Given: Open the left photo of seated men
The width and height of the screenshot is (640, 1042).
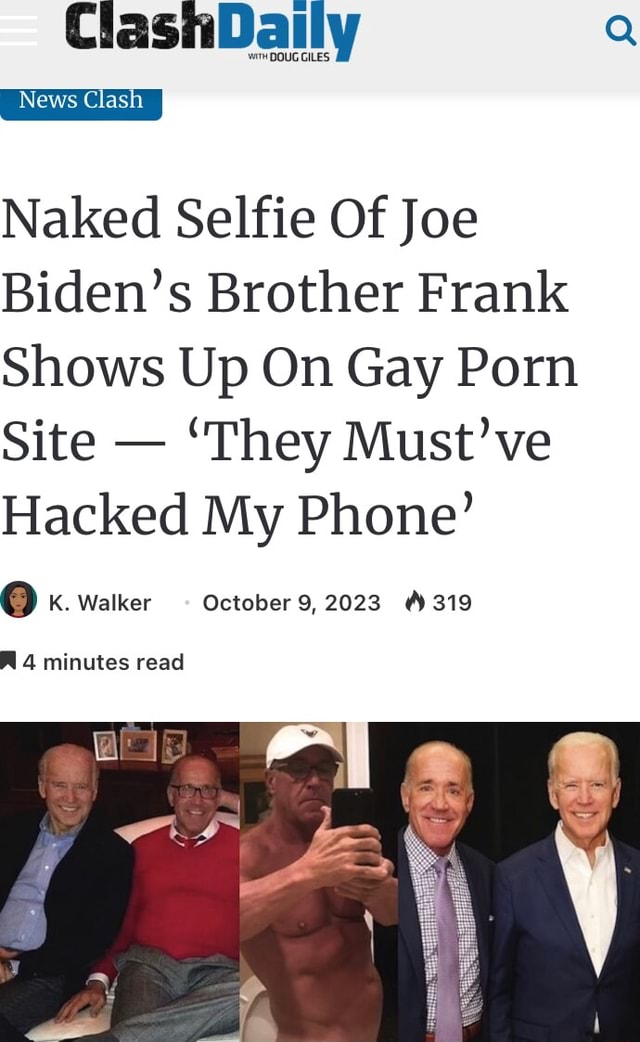Looking at the screenshot, I should click(120, 882).
